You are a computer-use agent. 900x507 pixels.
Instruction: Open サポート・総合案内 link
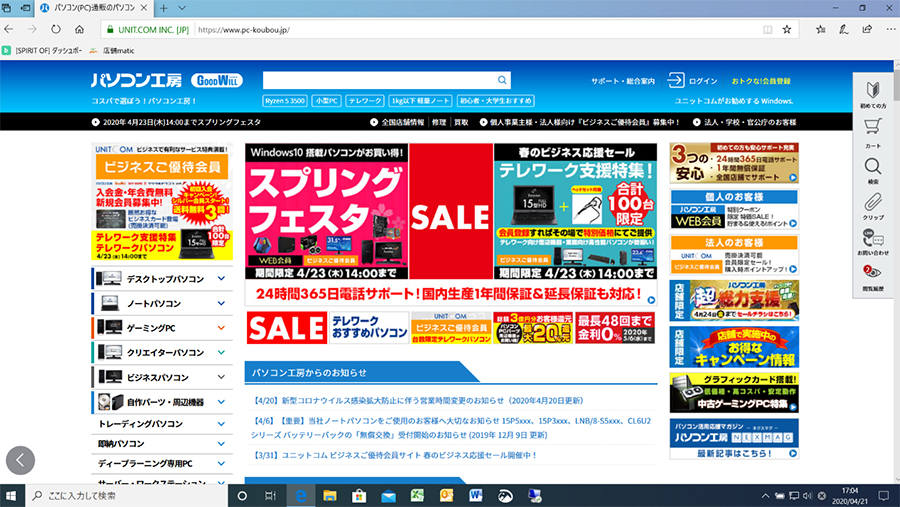pos(623,81)
